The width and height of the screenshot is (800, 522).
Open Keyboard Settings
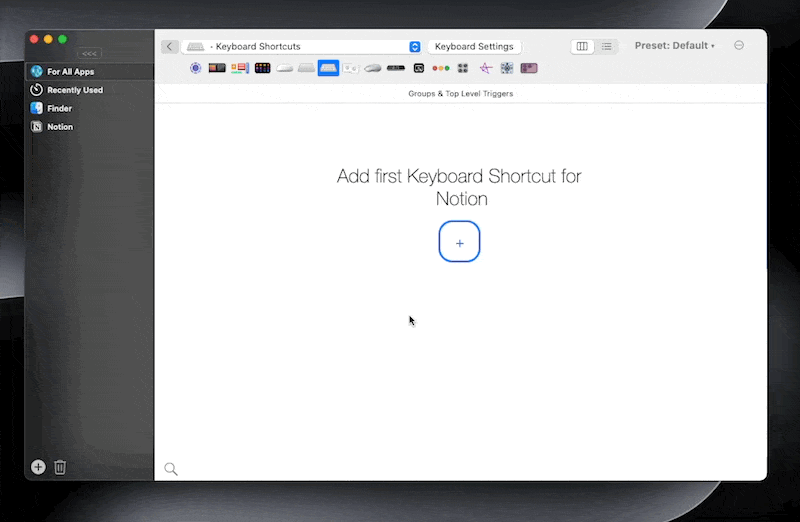474,46
